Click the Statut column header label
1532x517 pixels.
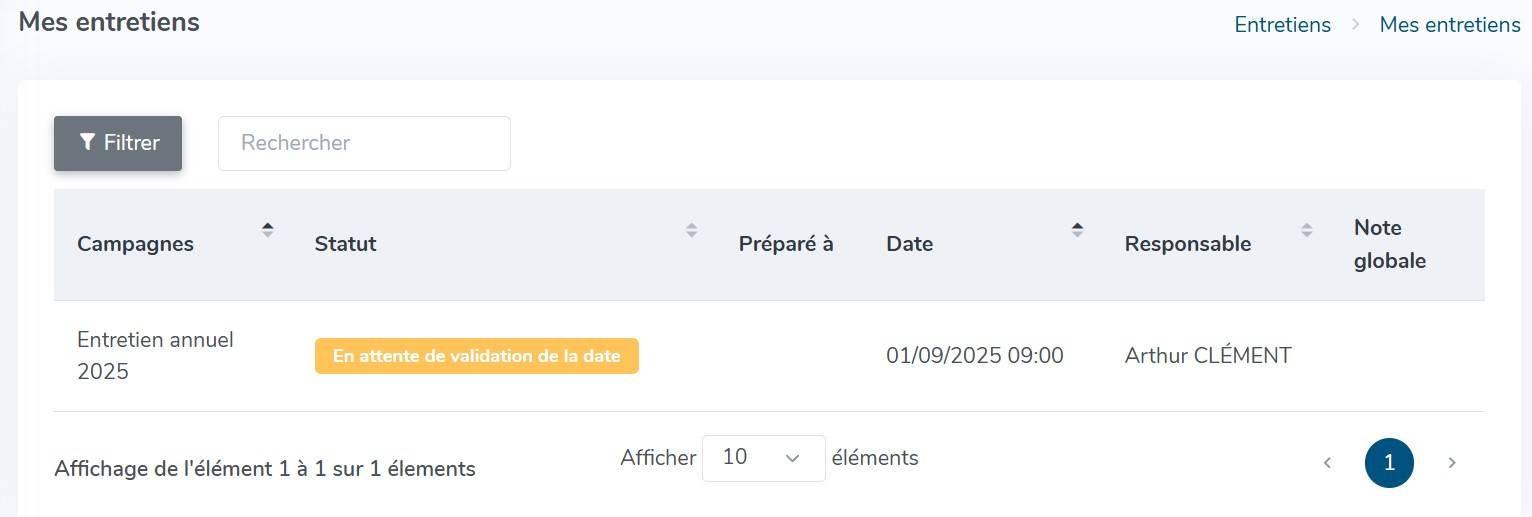(x=346, y=244)
